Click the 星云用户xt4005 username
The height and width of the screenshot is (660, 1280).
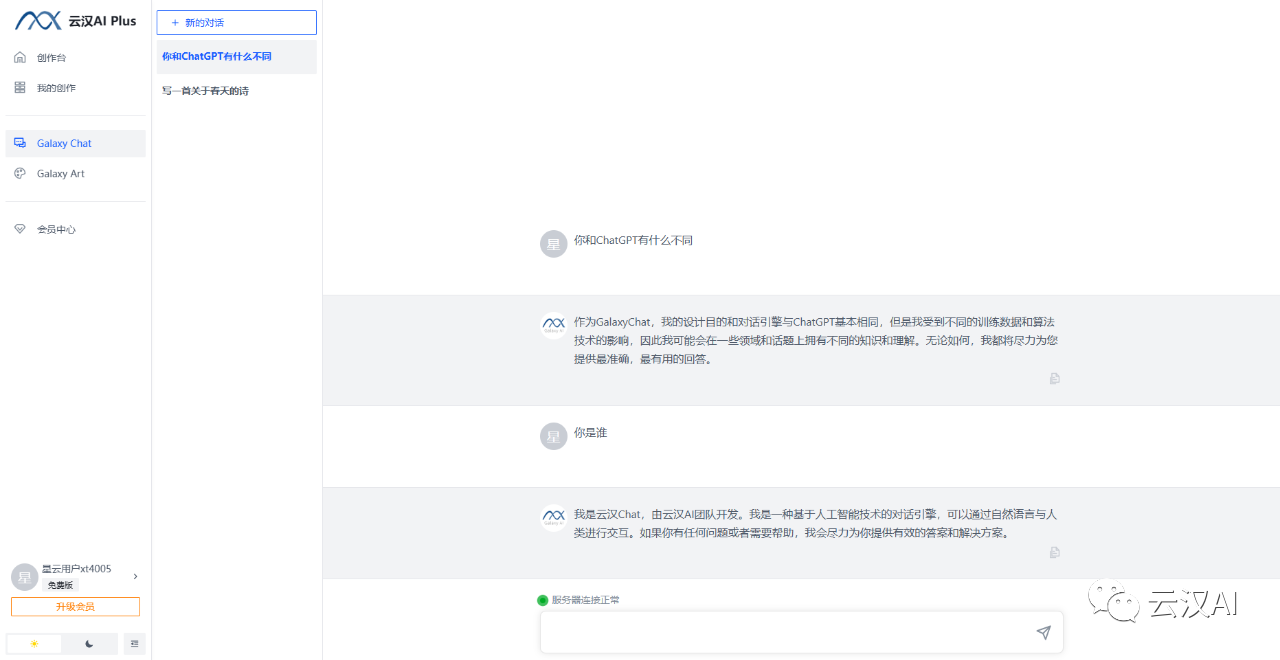77,569
